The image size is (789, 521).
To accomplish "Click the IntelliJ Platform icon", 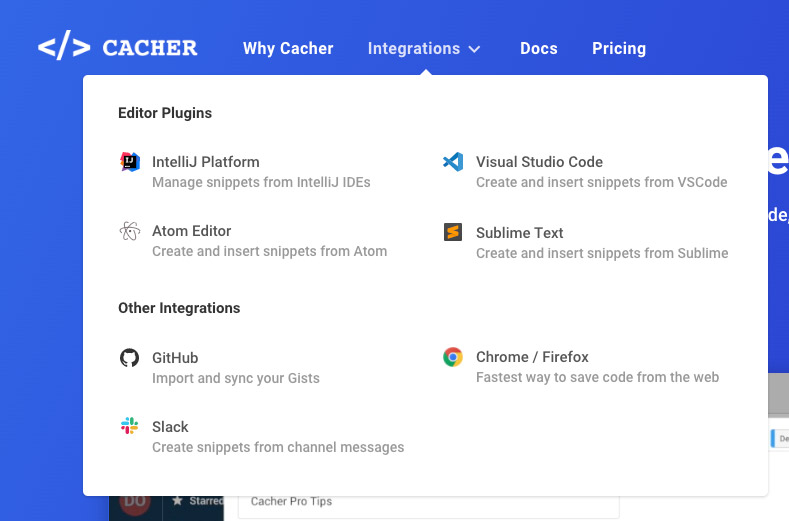I will (129, 162).
